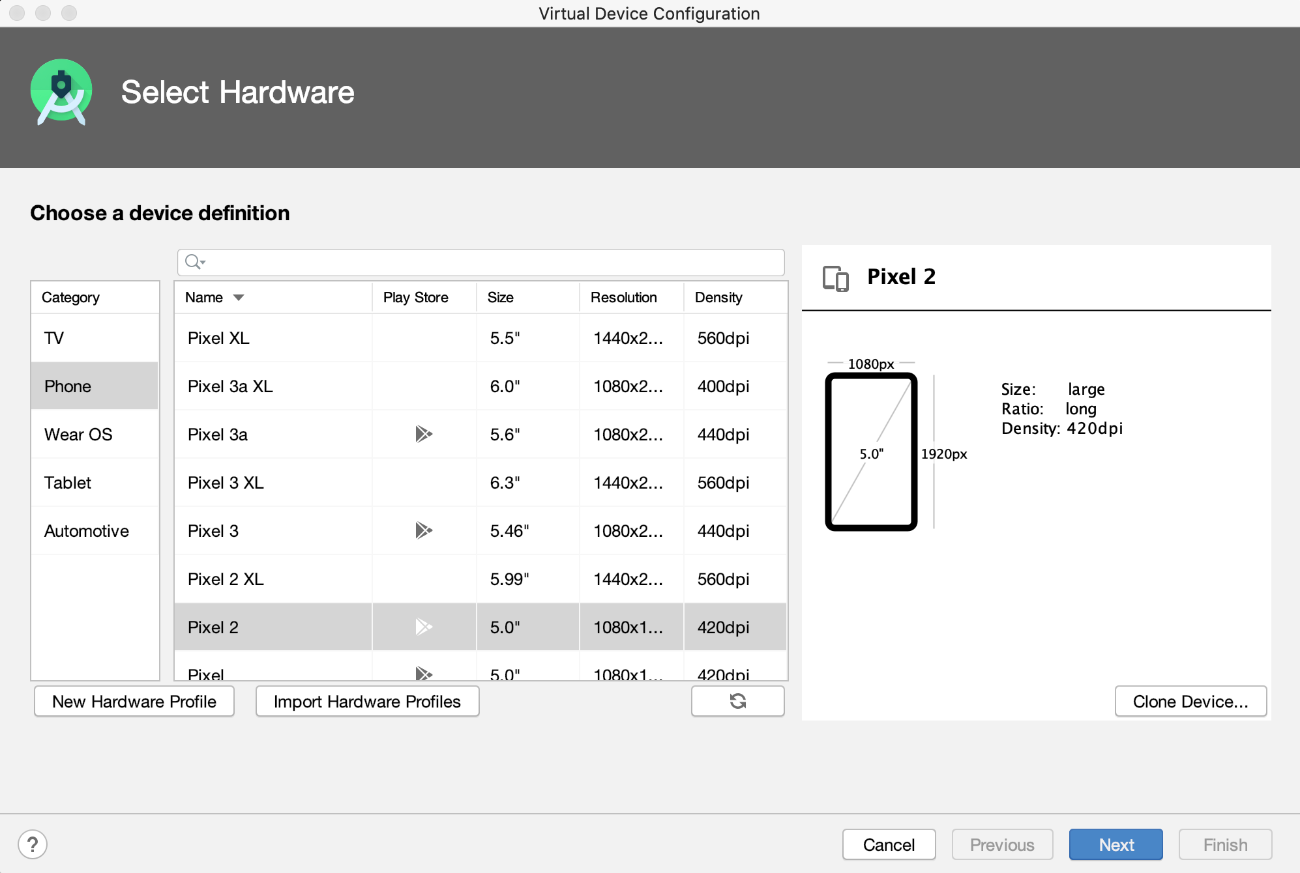Toggle Name column sort arrow

click(238, 298)
